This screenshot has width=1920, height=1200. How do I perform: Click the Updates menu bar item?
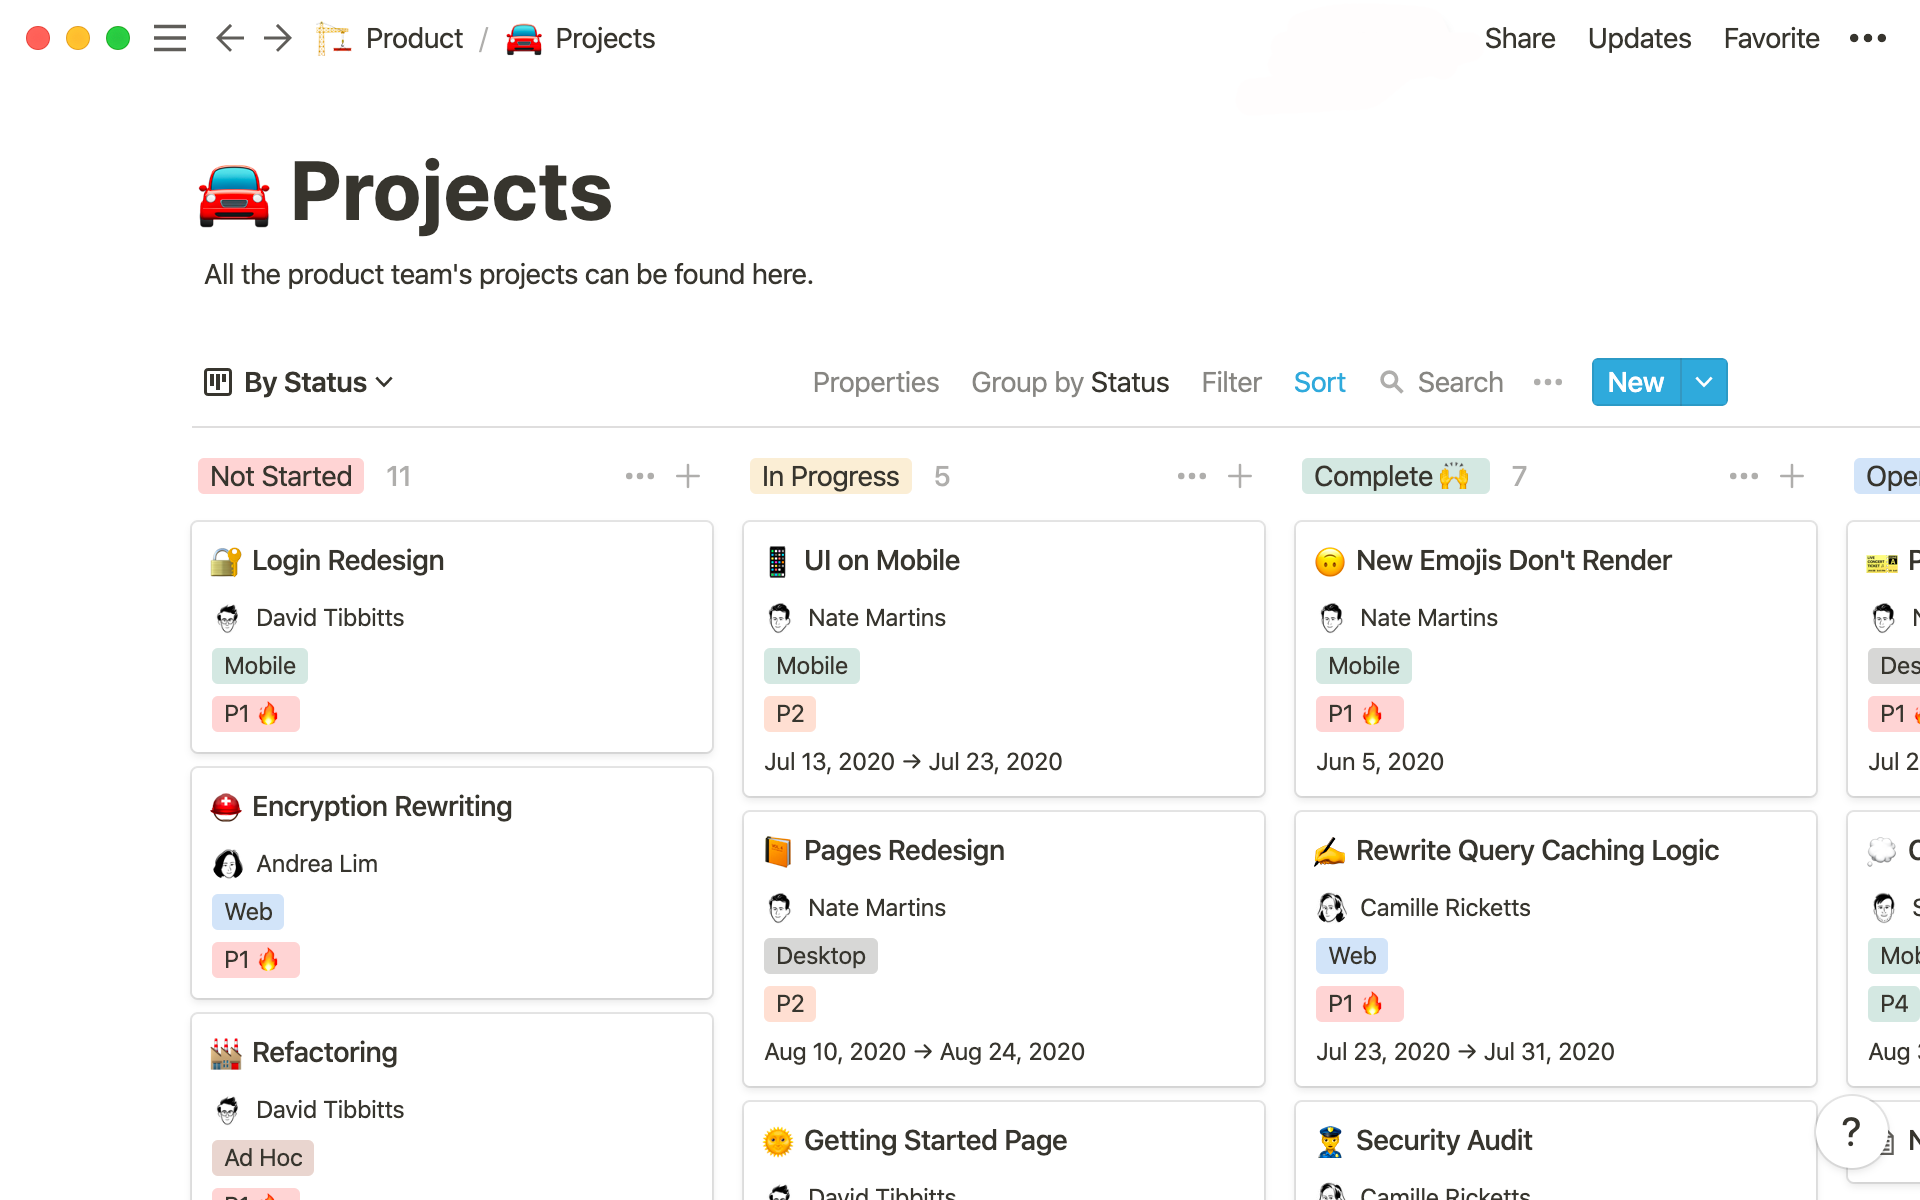(x=1639, y=39)
